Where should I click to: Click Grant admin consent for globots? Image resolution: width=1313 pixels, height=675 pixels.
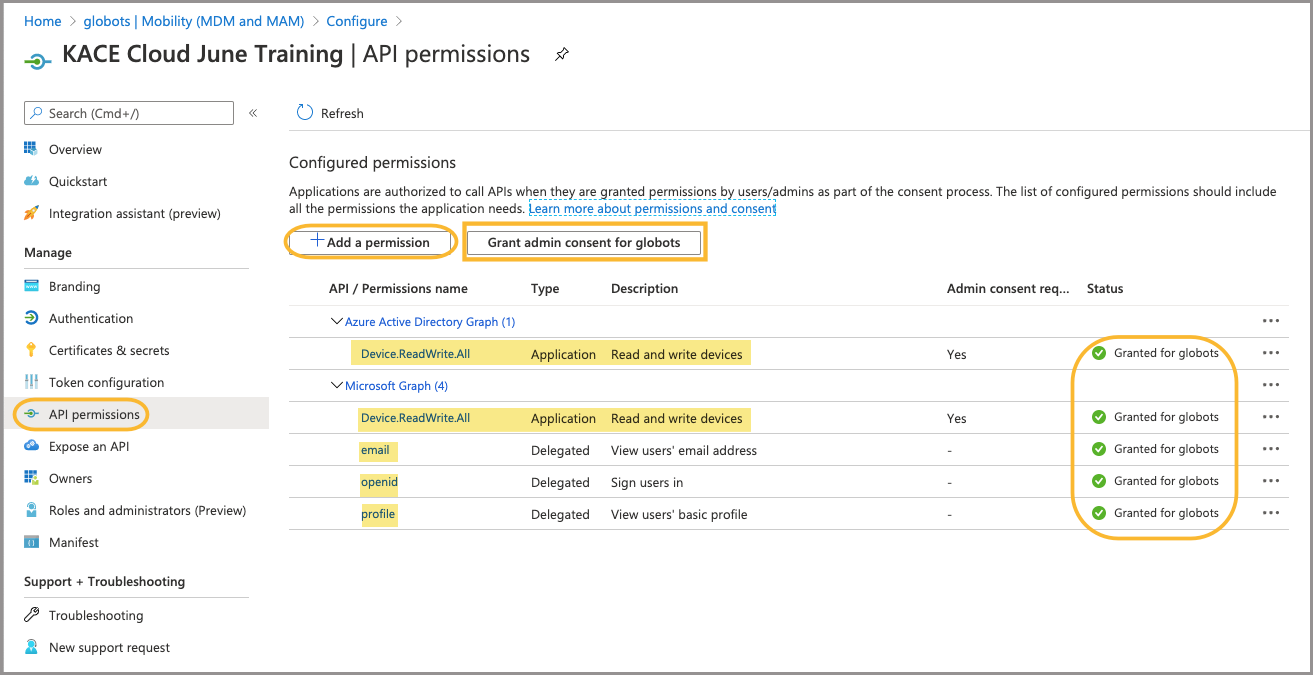pyautogui.click(x=584, y=242)
